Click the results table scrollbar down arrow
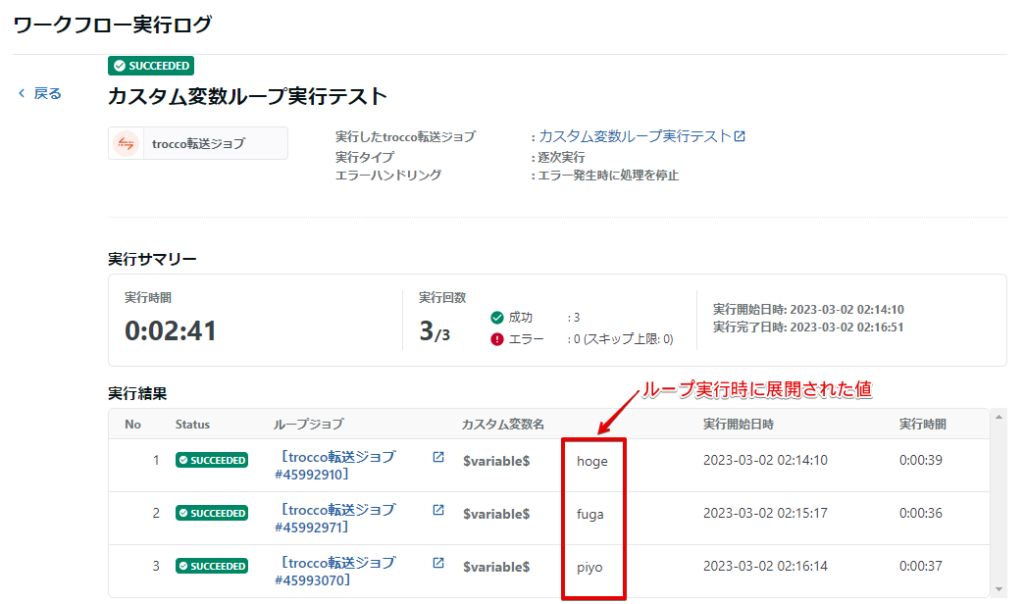 pos(999,589)
